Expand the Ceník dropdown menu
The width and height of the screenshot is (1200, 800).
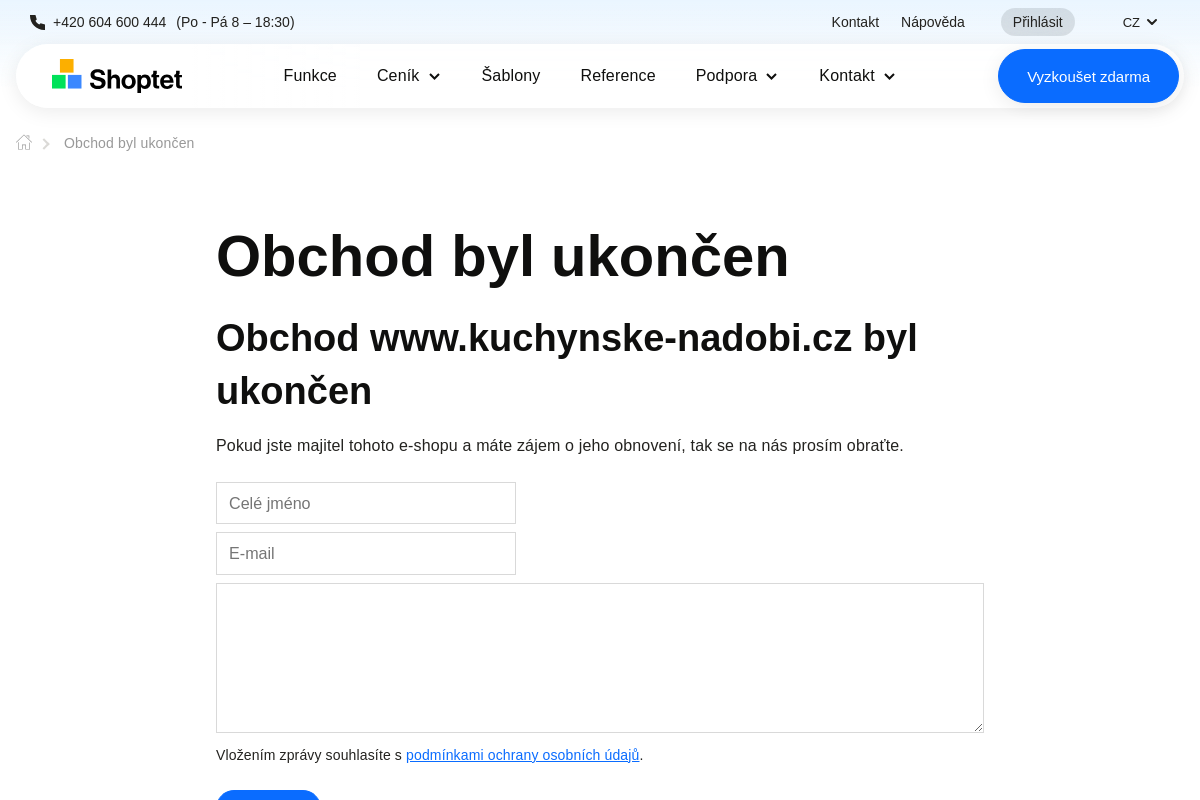coord(407,75)
